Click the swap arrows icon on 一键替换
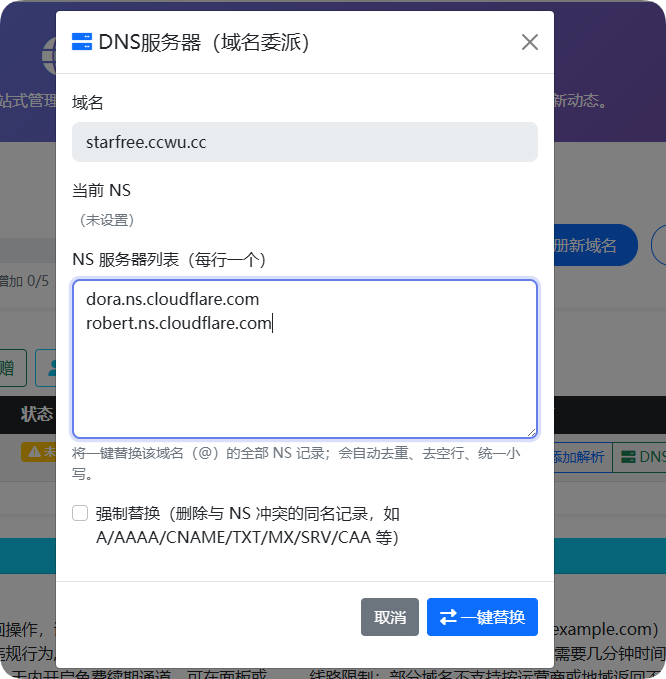Image resolution: width=666 pixels, height=679 pixels. (x=448, y=617)
